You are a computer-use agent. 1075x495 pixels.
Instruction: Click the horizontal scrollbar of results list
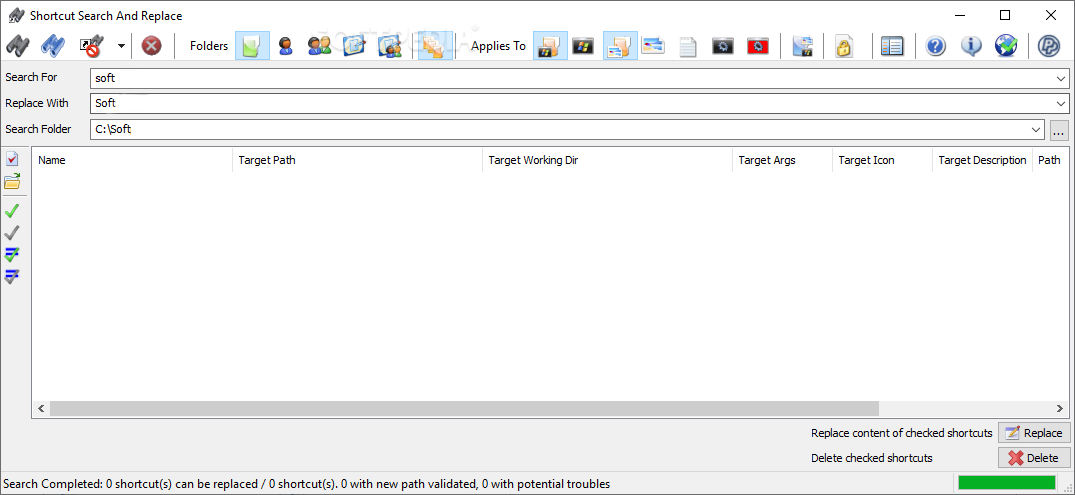[464, 408]
